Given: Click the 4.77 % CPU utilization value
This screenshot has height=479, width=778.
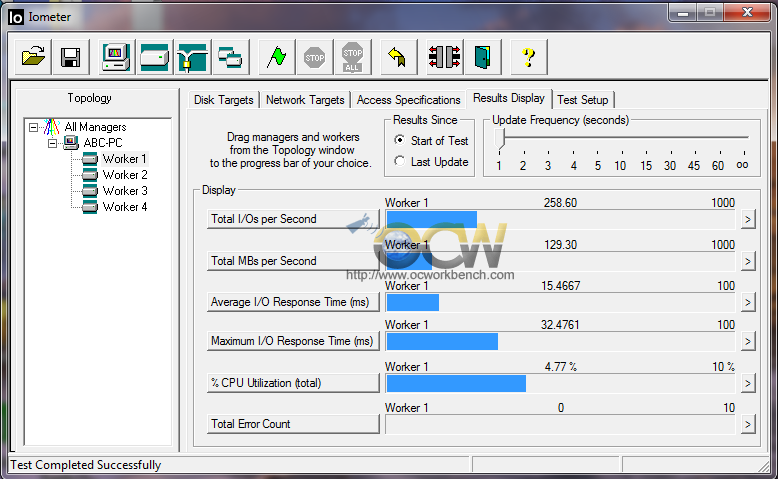Looking at the screenshot, I should (561, 367).
